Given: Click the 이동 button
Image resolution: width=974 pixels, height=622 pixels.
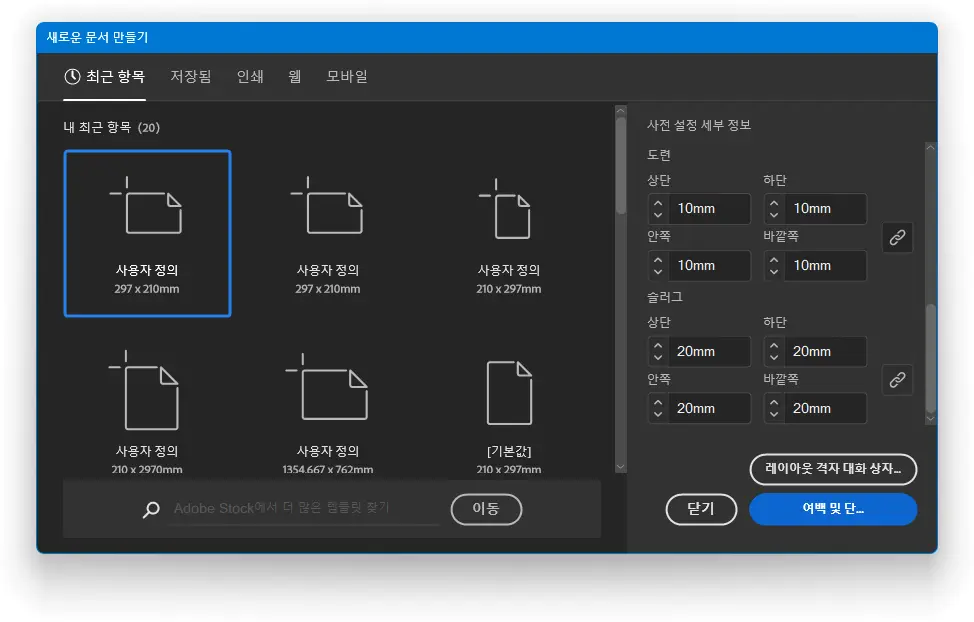Looking at the screenshot, I should pyautogui.click(x=486, y=509).
